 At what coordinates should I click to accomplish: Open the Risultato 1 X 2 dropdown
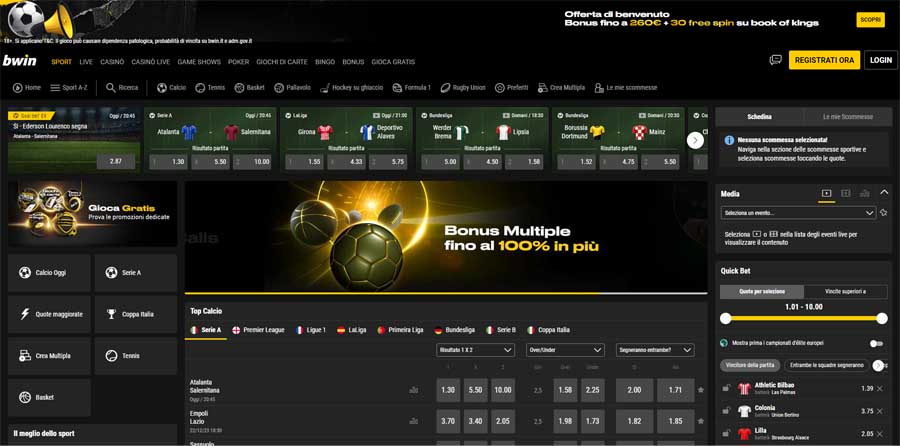pos(475,350)
